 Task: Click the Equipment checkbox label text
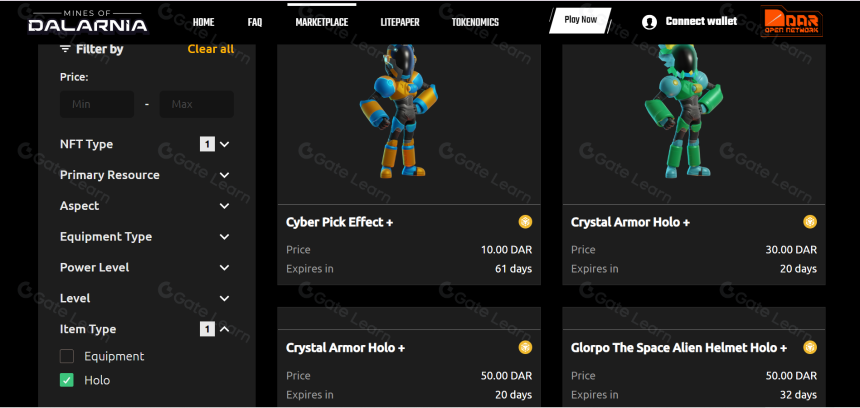click(x=114, y=356)
